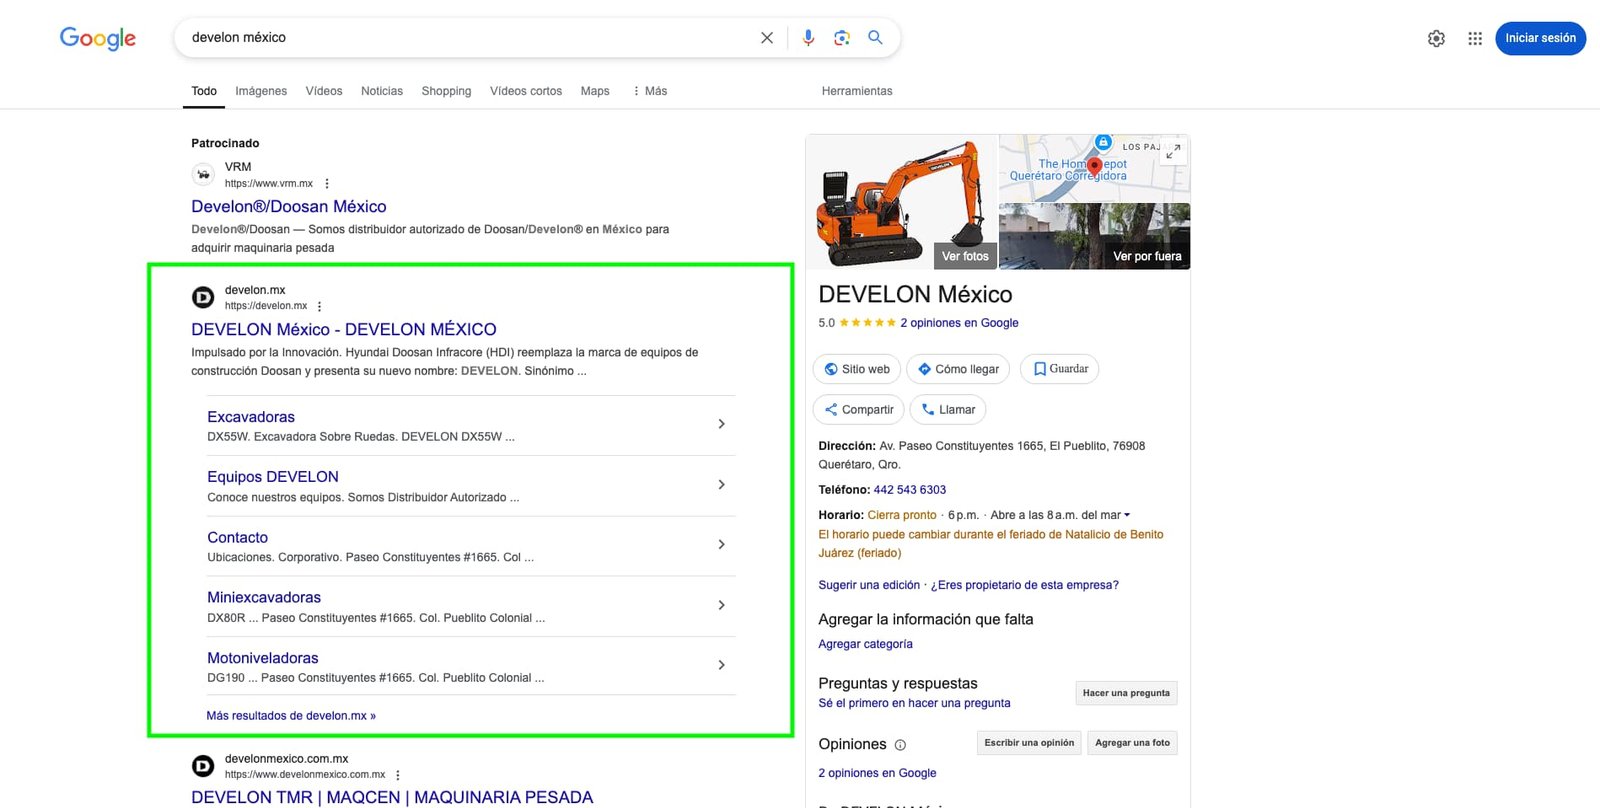Save the place with Guardar button
This screenshot has height=808, width=1600.
(1060, 369)
